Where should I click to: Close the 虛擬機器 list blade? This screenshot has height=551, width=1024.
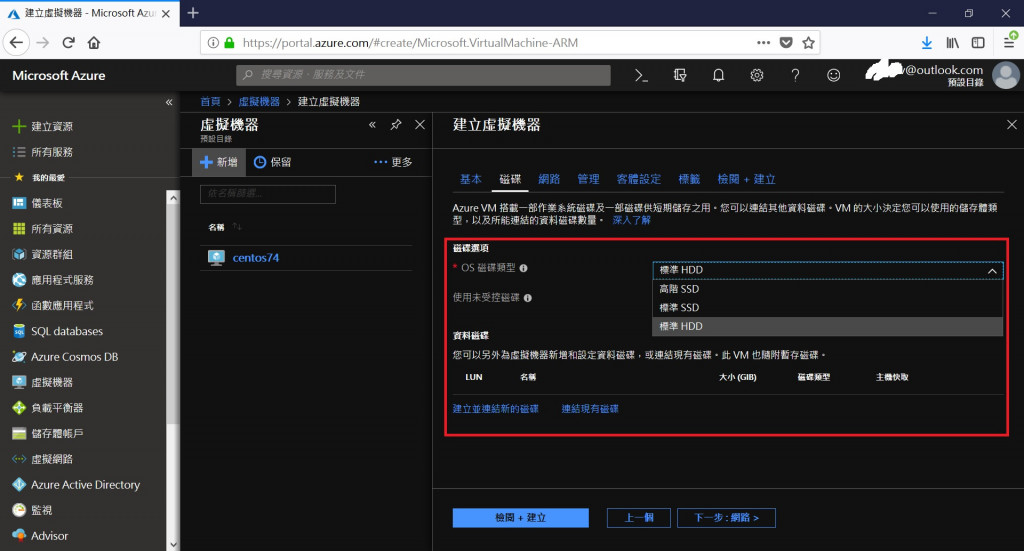420,125
